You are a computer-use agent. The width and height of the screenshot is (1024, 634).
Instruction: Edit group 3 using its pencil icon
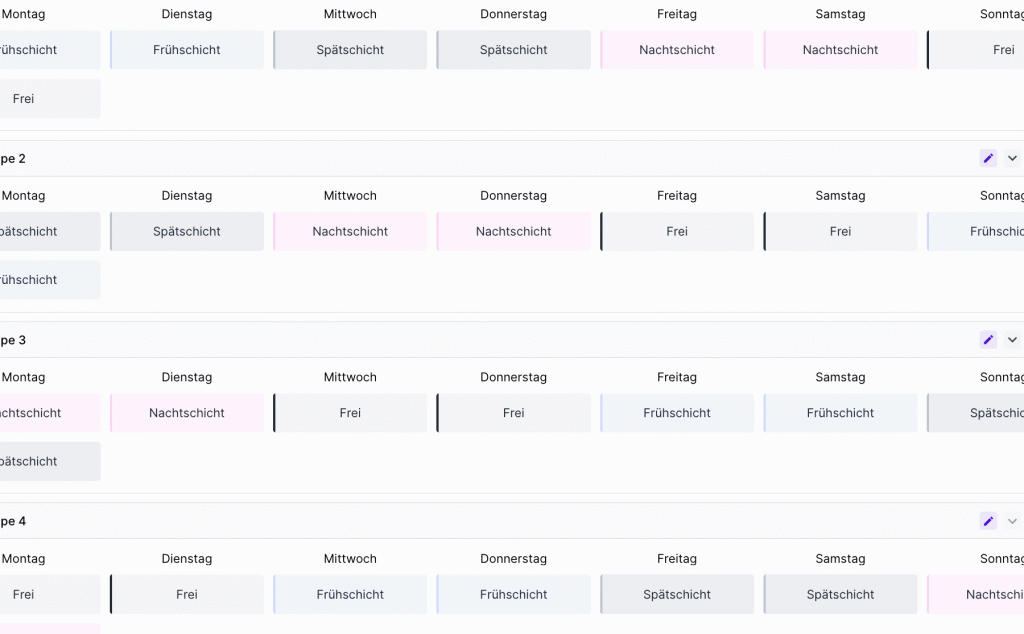[988, 340]
